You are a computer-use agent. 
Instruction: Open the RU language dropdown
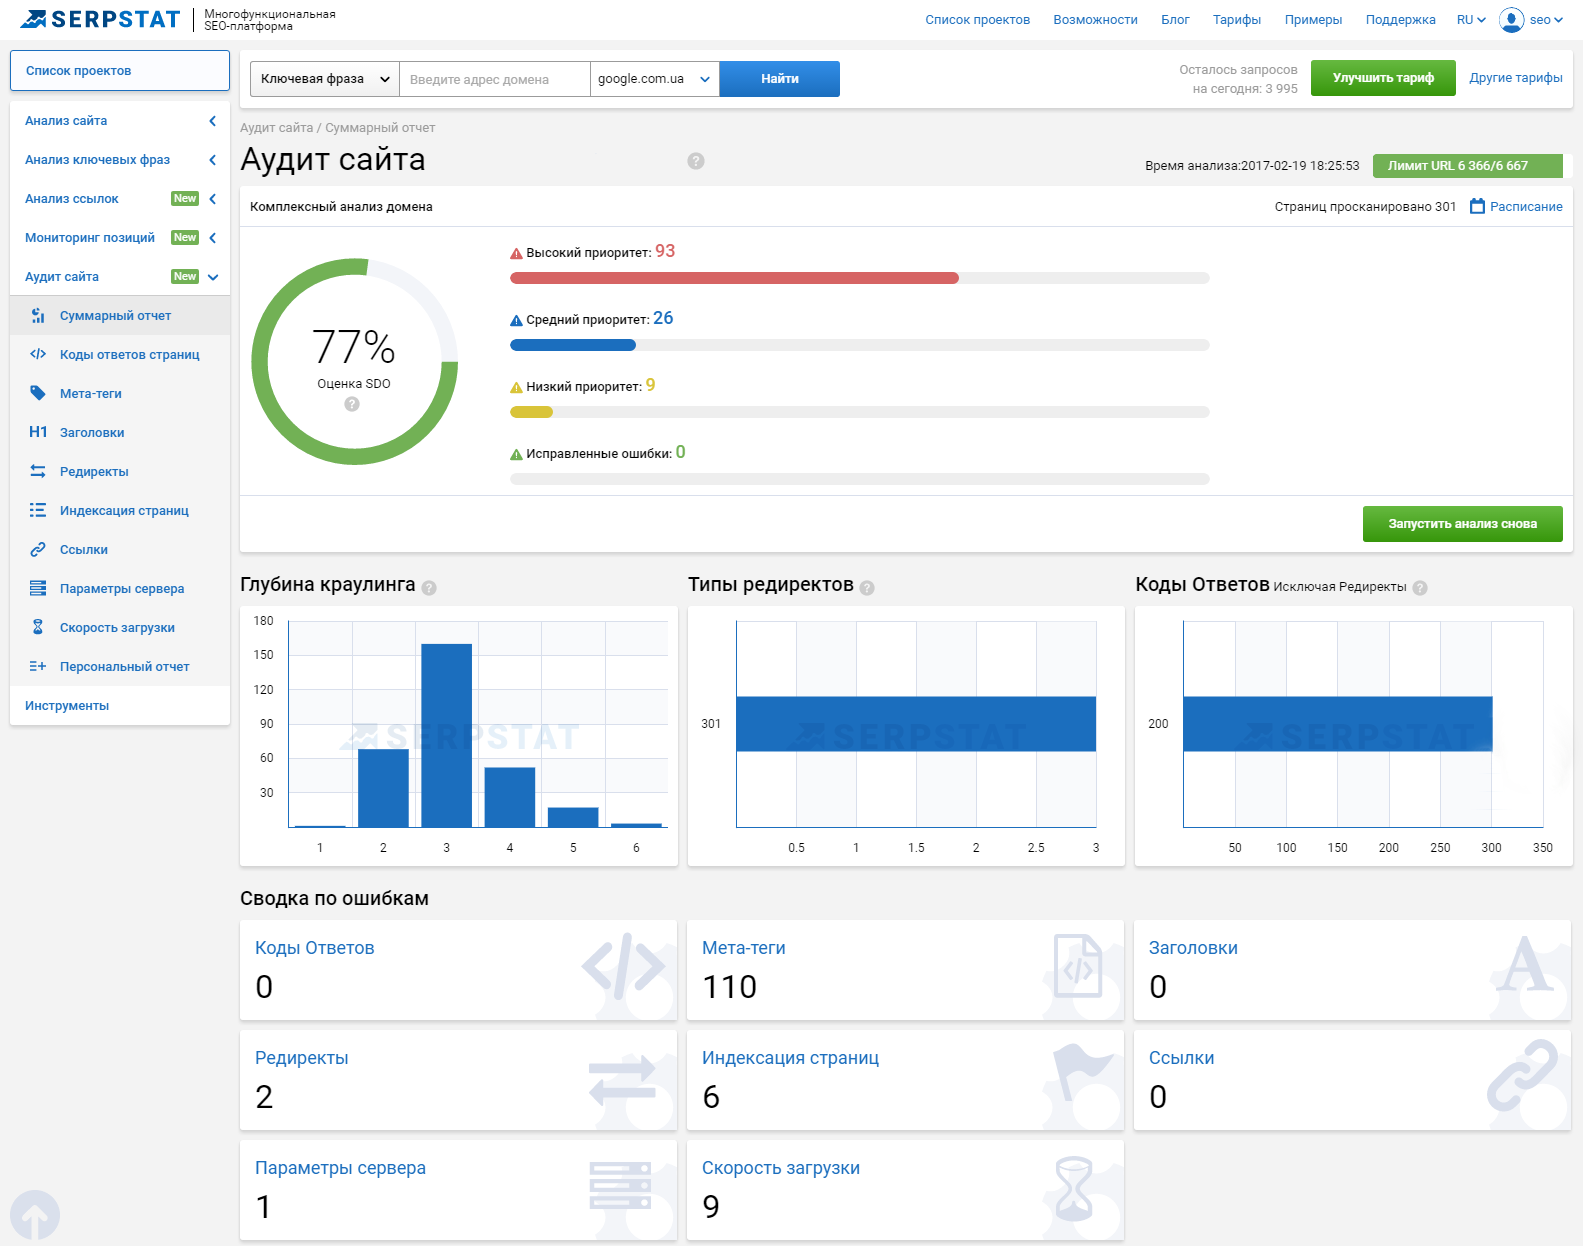[1471, 20]
